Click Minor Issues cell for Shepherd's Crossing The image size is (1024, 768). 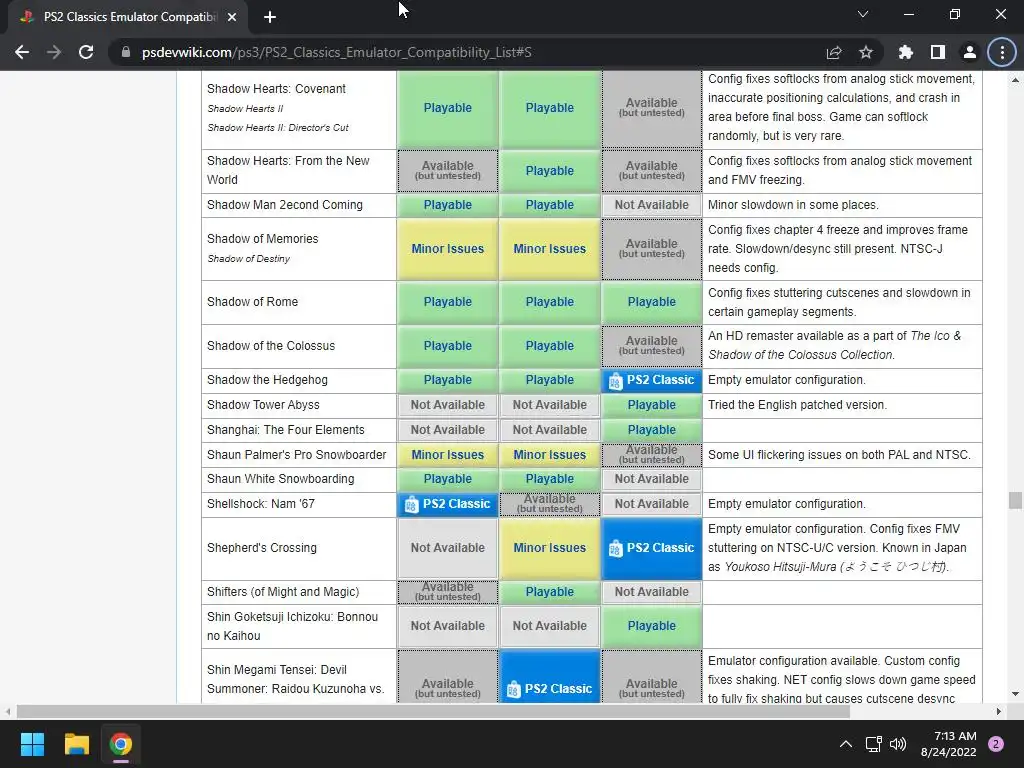[x=549, y=548]
